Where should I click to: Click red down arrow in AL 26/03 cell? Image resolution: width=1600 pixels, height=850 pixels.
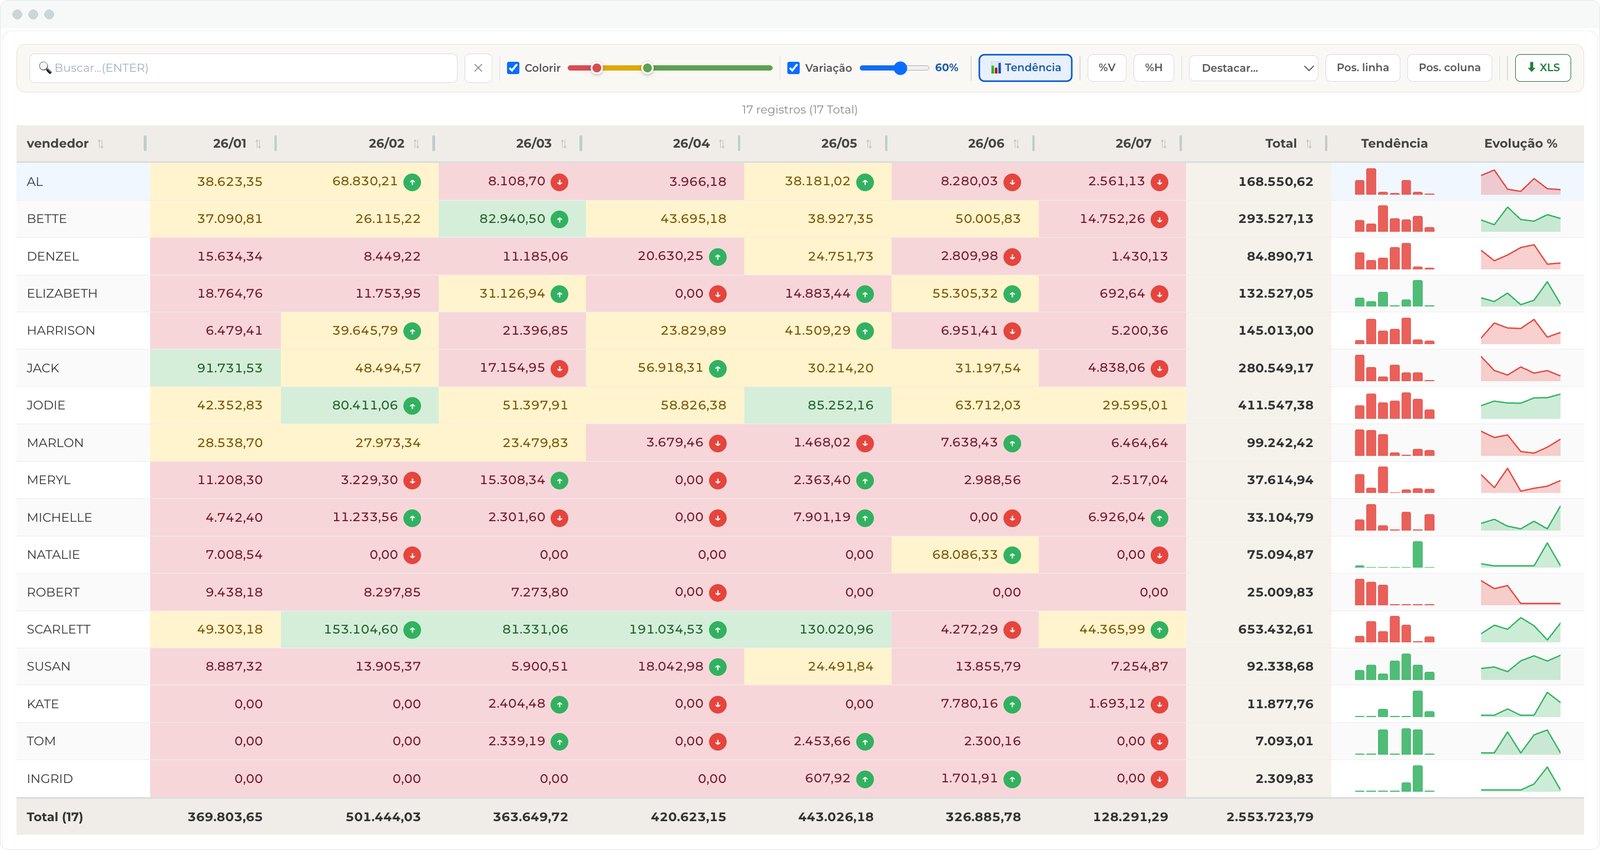tap(559, 182)
